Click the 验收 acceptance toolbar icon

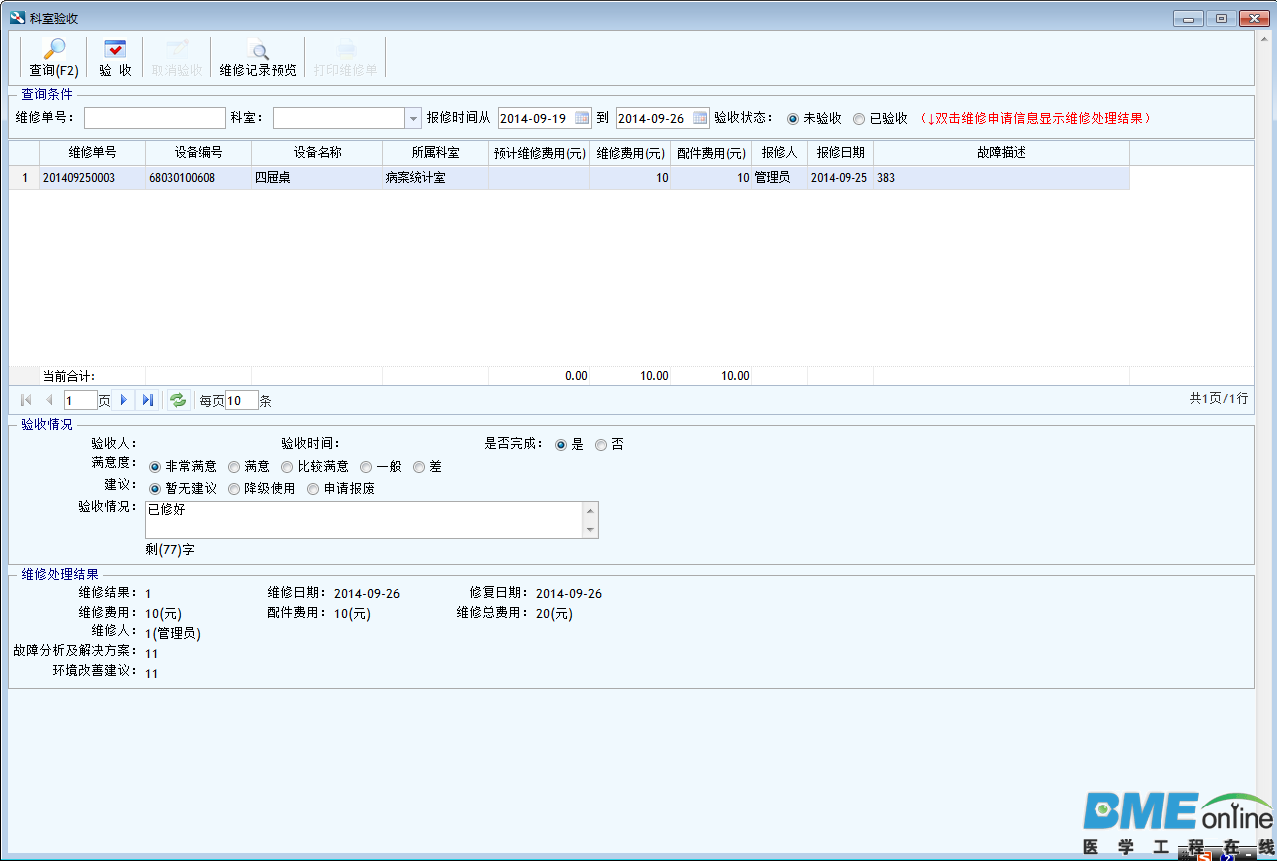click(x=115, y=49)
